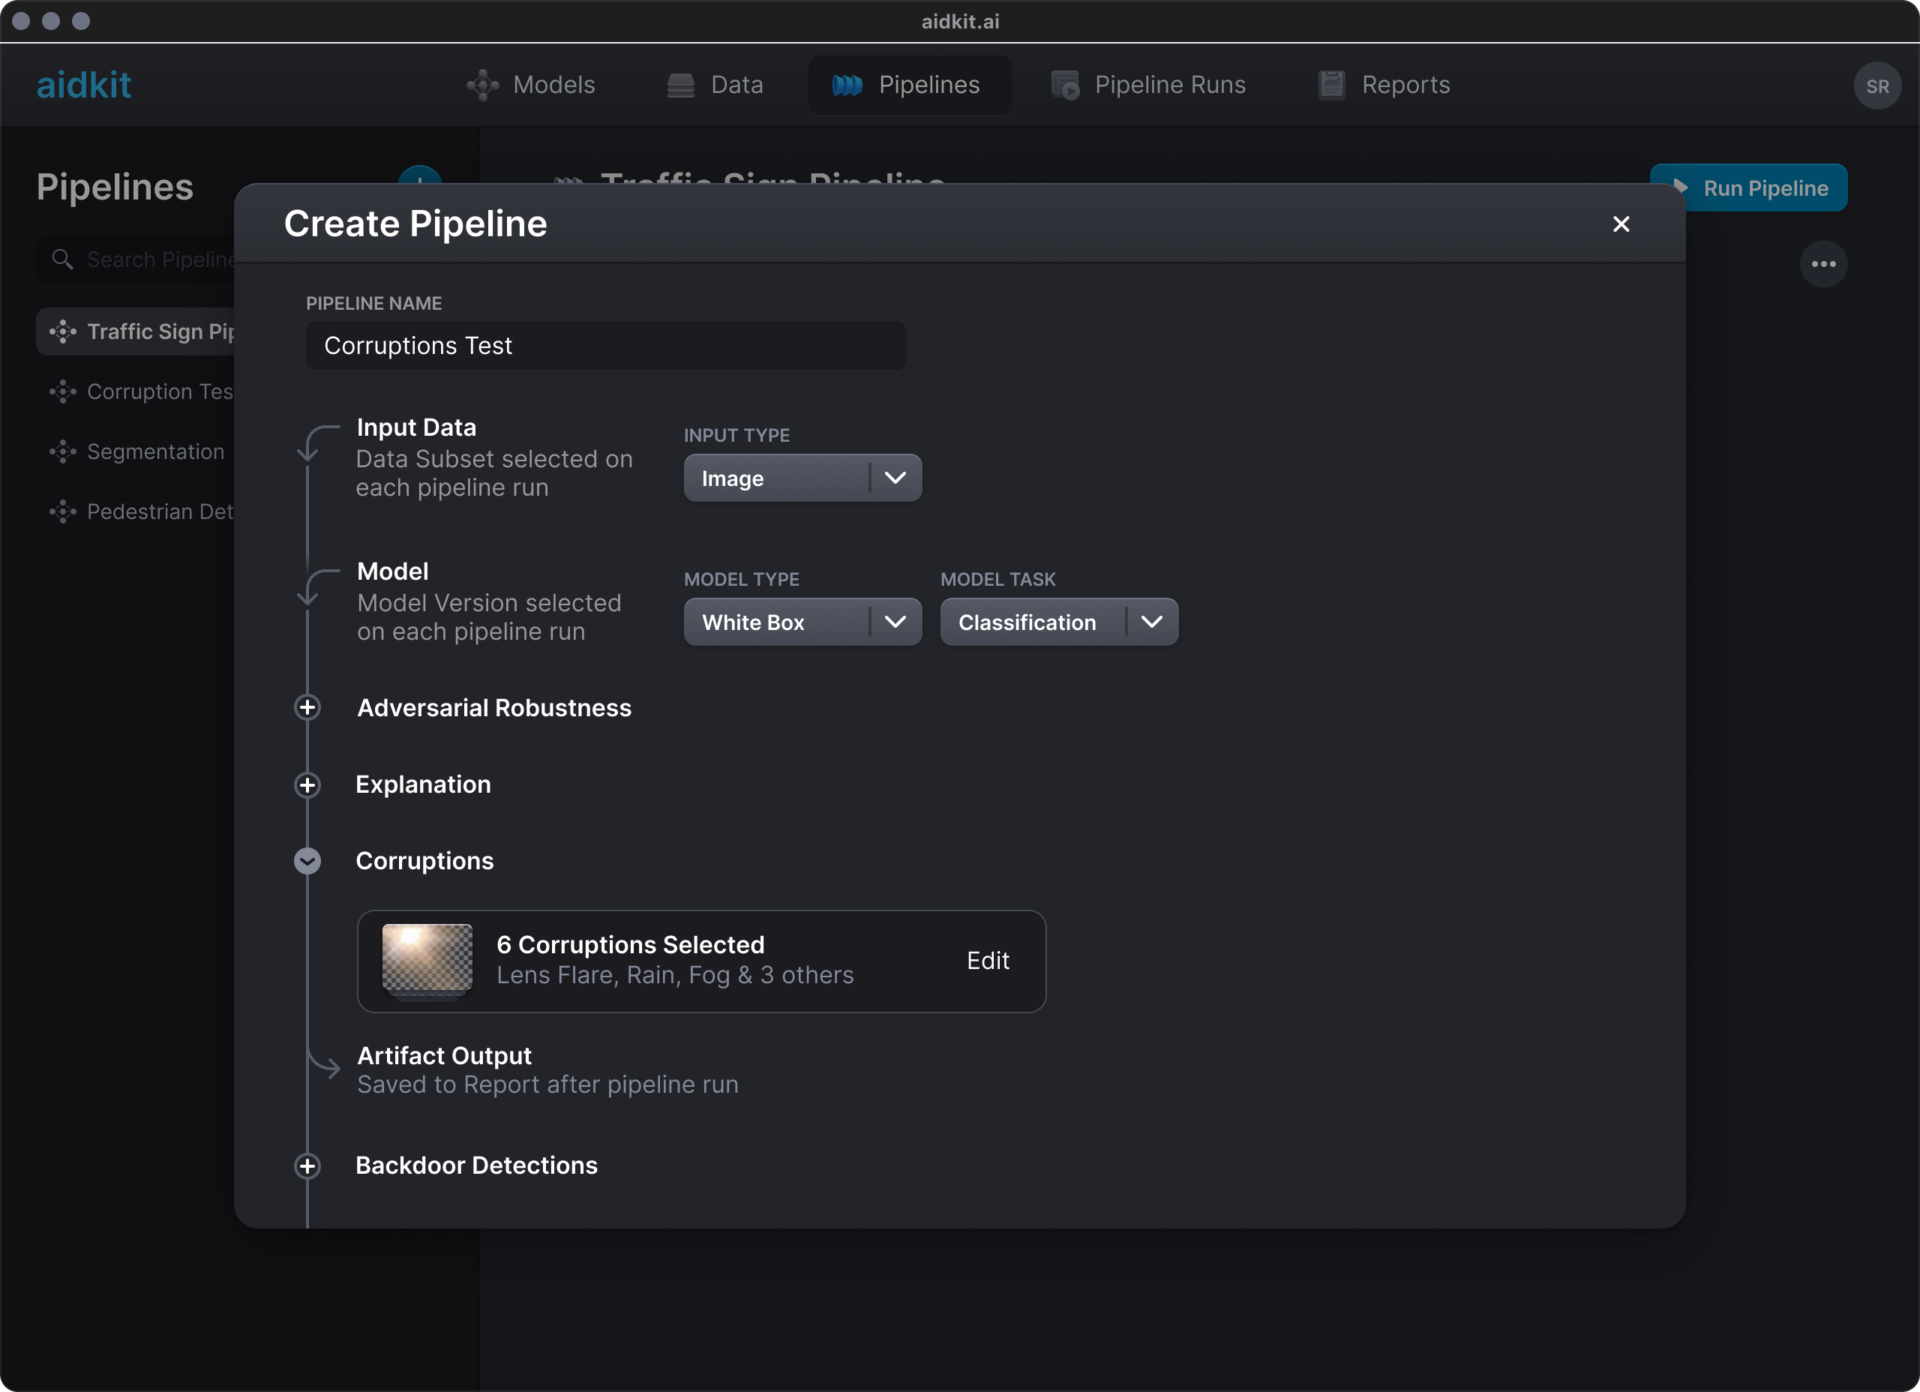Open the Model Task Classification dropdown

point(1058,622)
